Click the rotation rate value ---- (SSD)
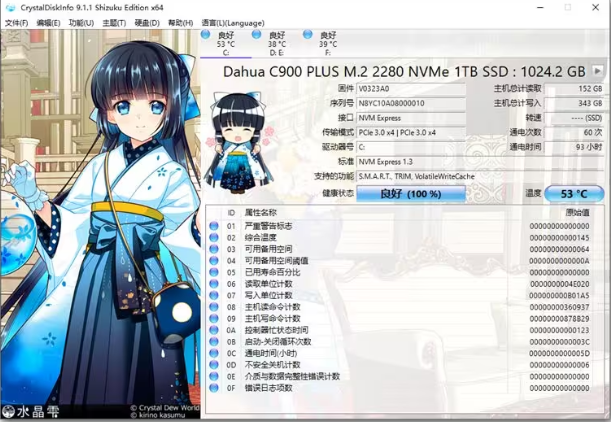 [574, 118]
